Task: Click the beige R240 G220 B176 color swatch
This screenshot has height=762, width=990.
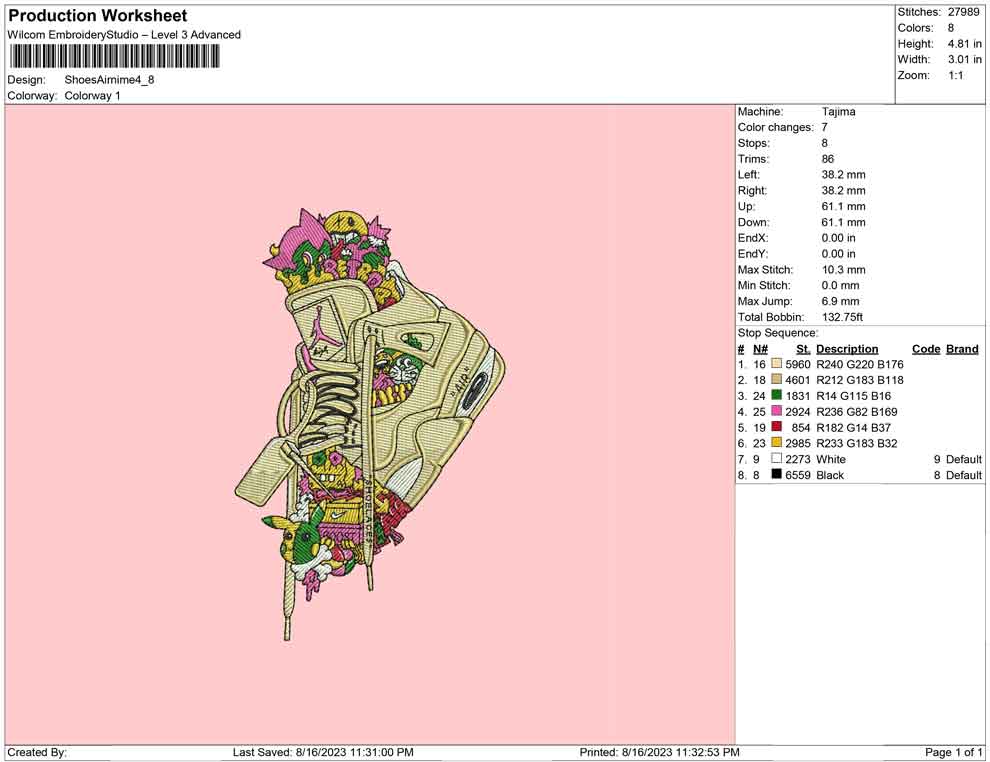Action: tap(776, 365)
